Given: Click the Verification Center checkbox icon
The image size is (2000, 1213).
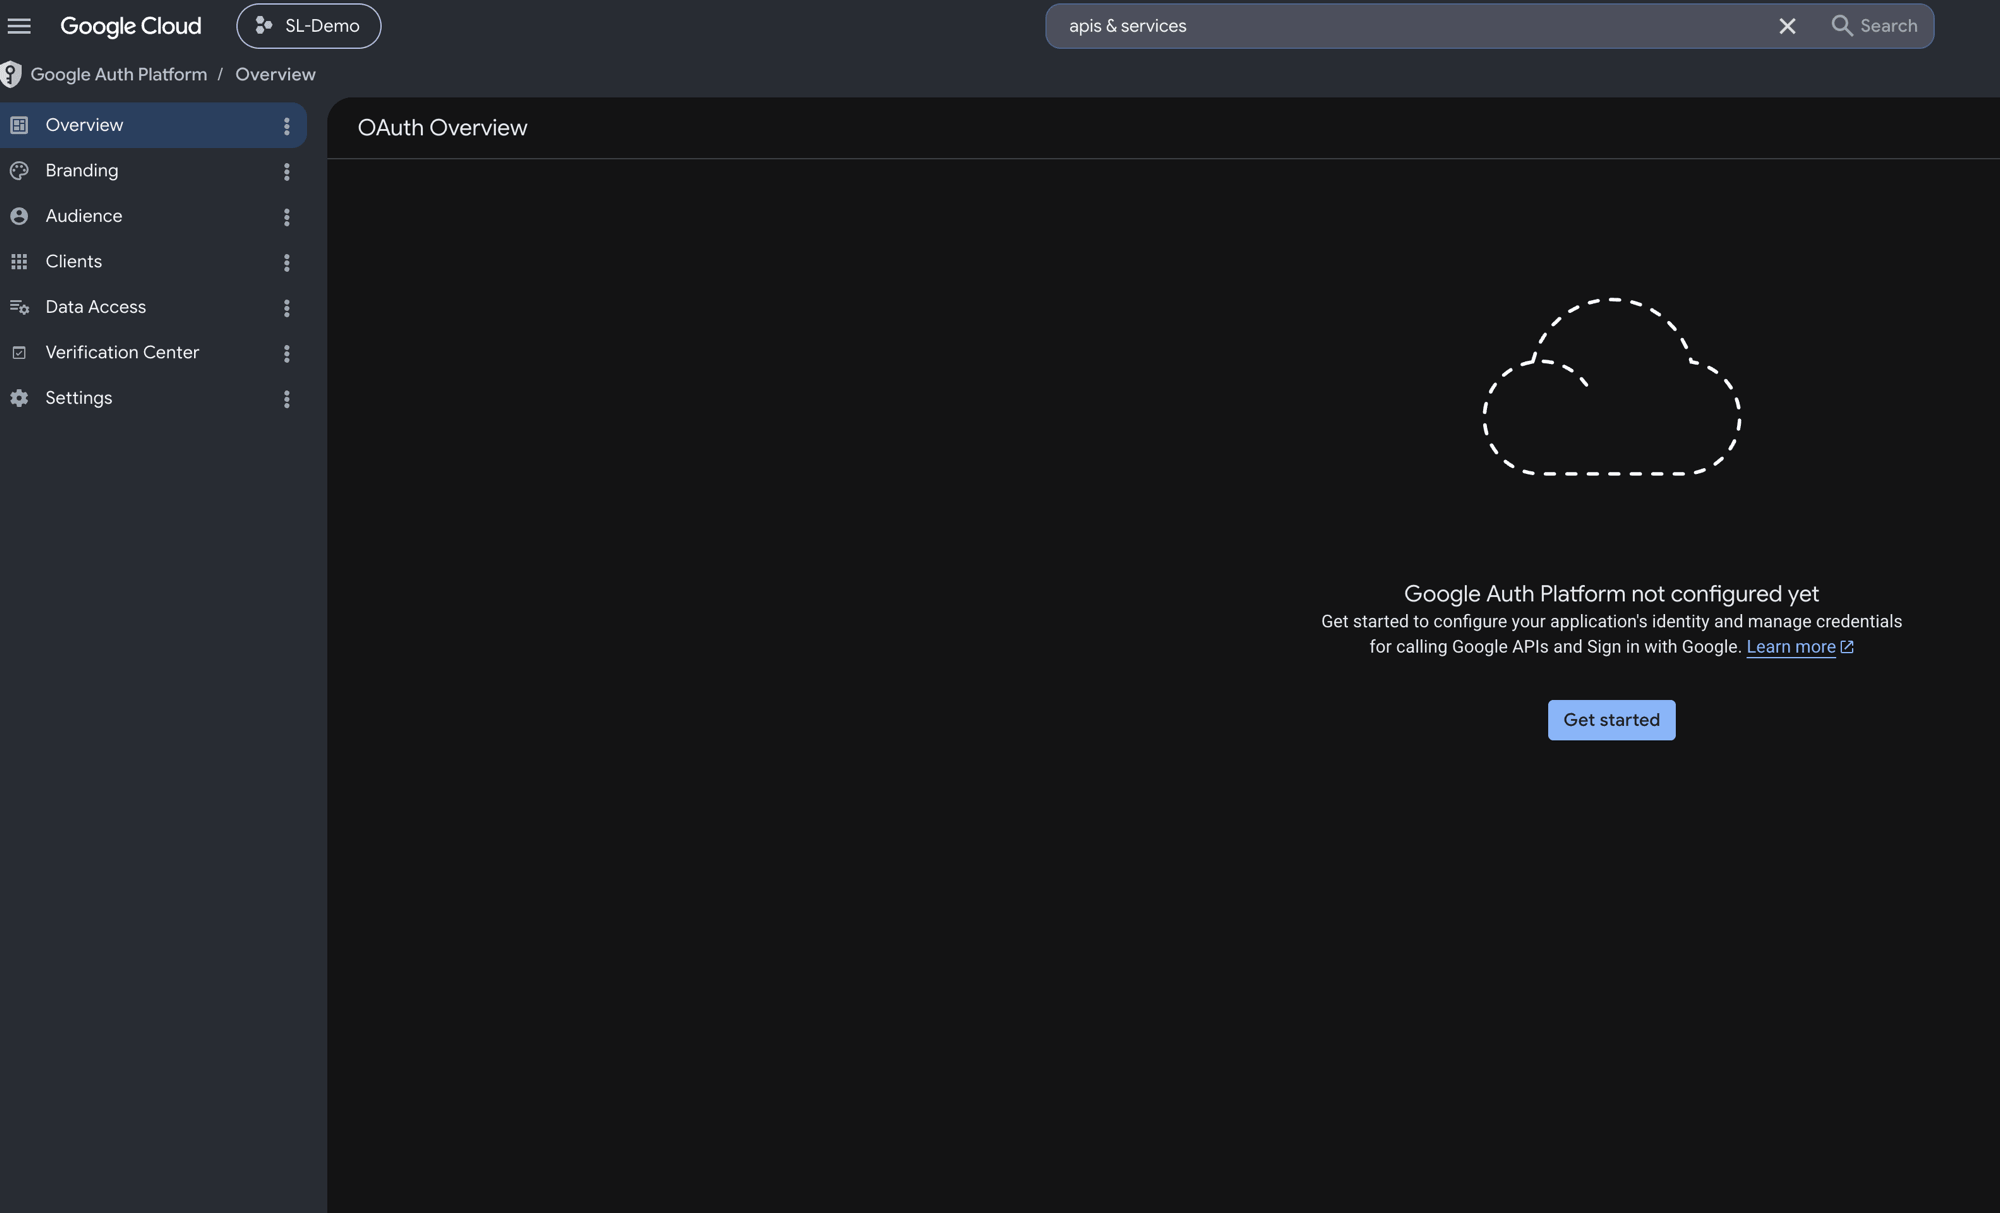Looking at the screenshot, I should [19, 353].
